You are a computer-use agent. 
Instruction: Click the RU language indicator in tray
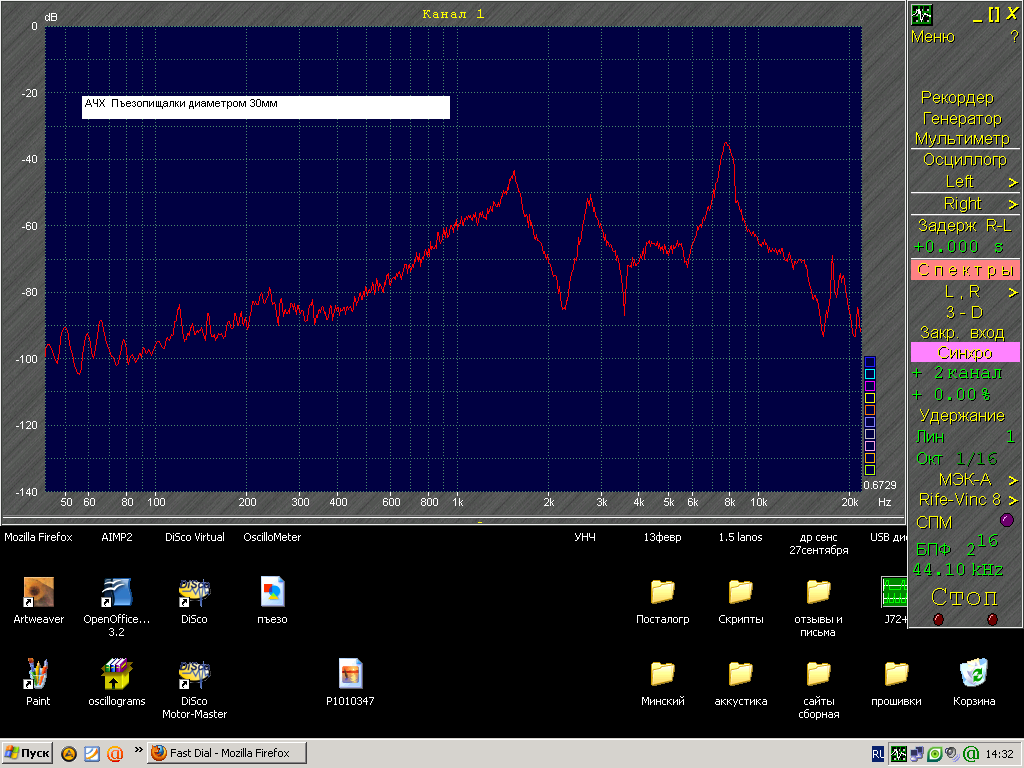(x=878, y=754)
